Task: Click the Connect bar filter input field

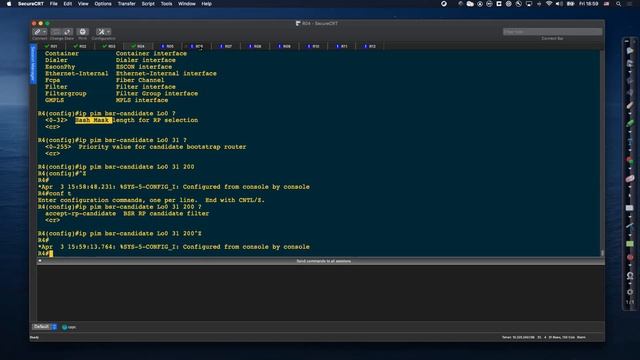Action: coord(552,32)
